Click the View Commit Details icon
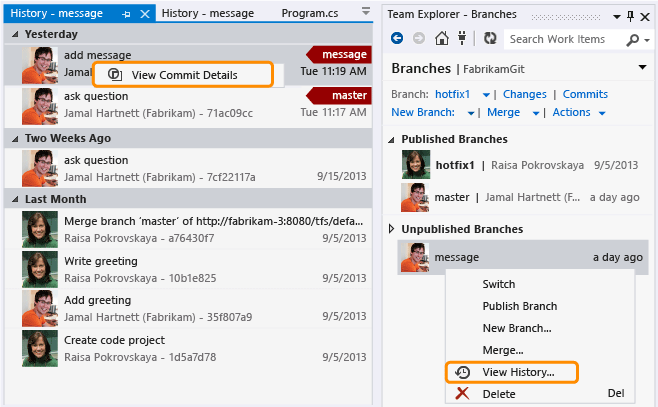The width and height of the screenshot is (658, 407). coord(115,75)
